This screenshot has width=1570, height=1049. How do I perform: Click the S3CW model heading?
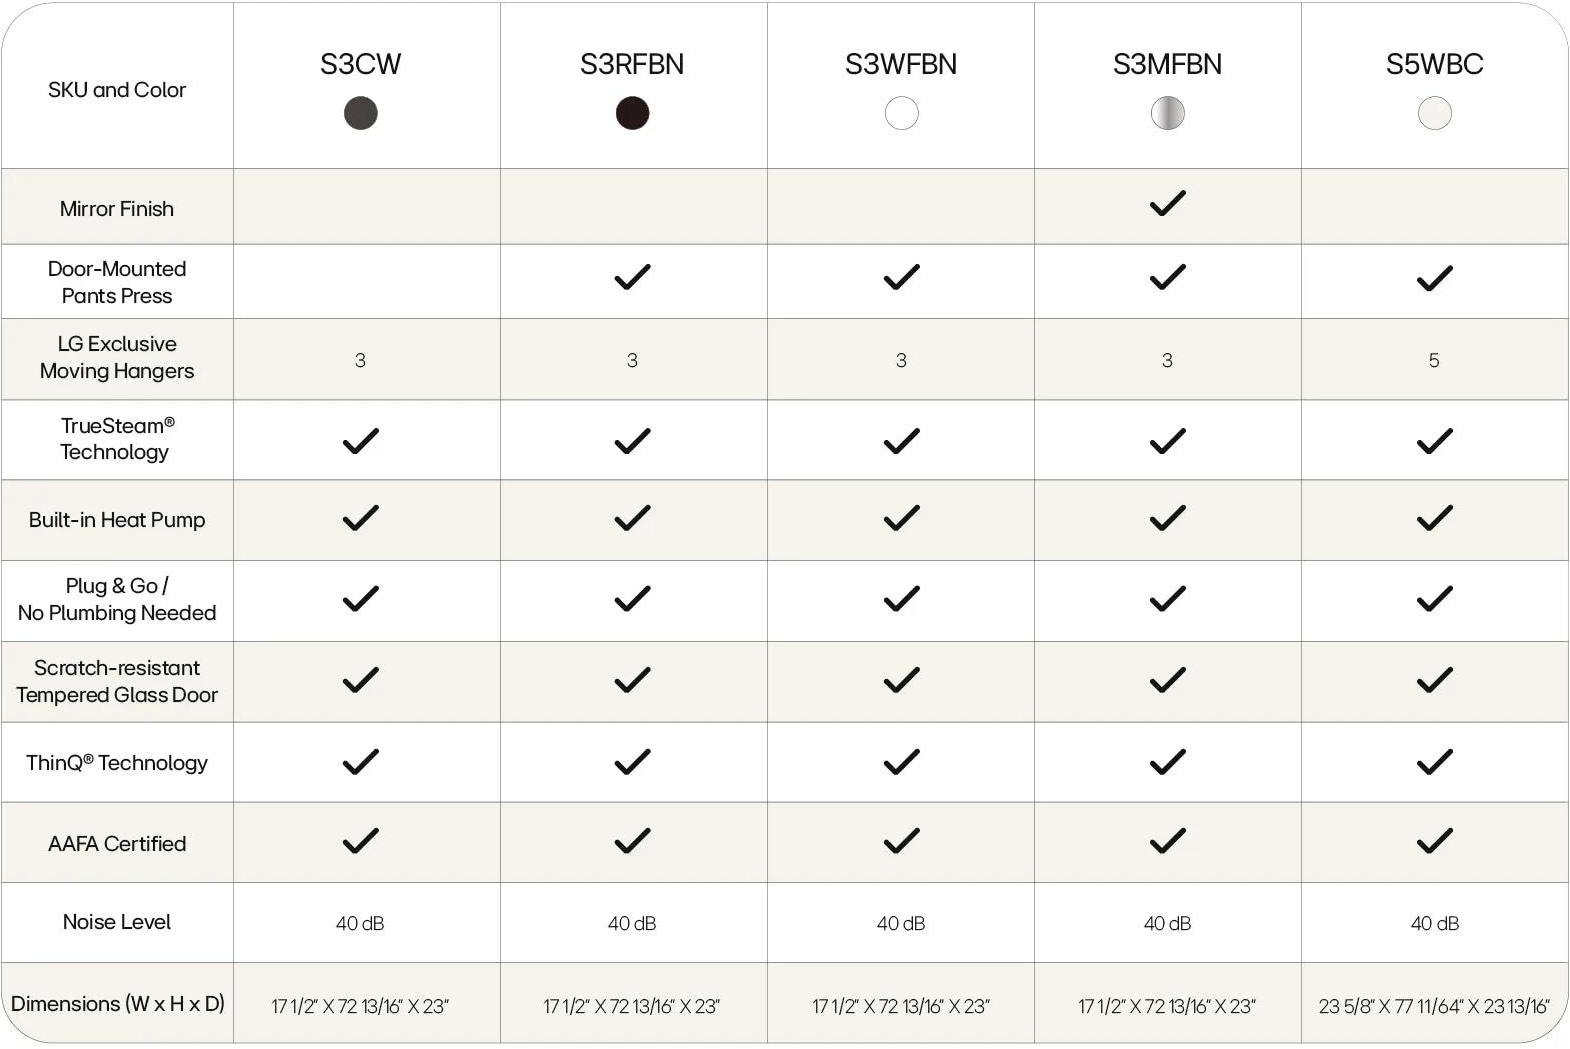point(360,64)
